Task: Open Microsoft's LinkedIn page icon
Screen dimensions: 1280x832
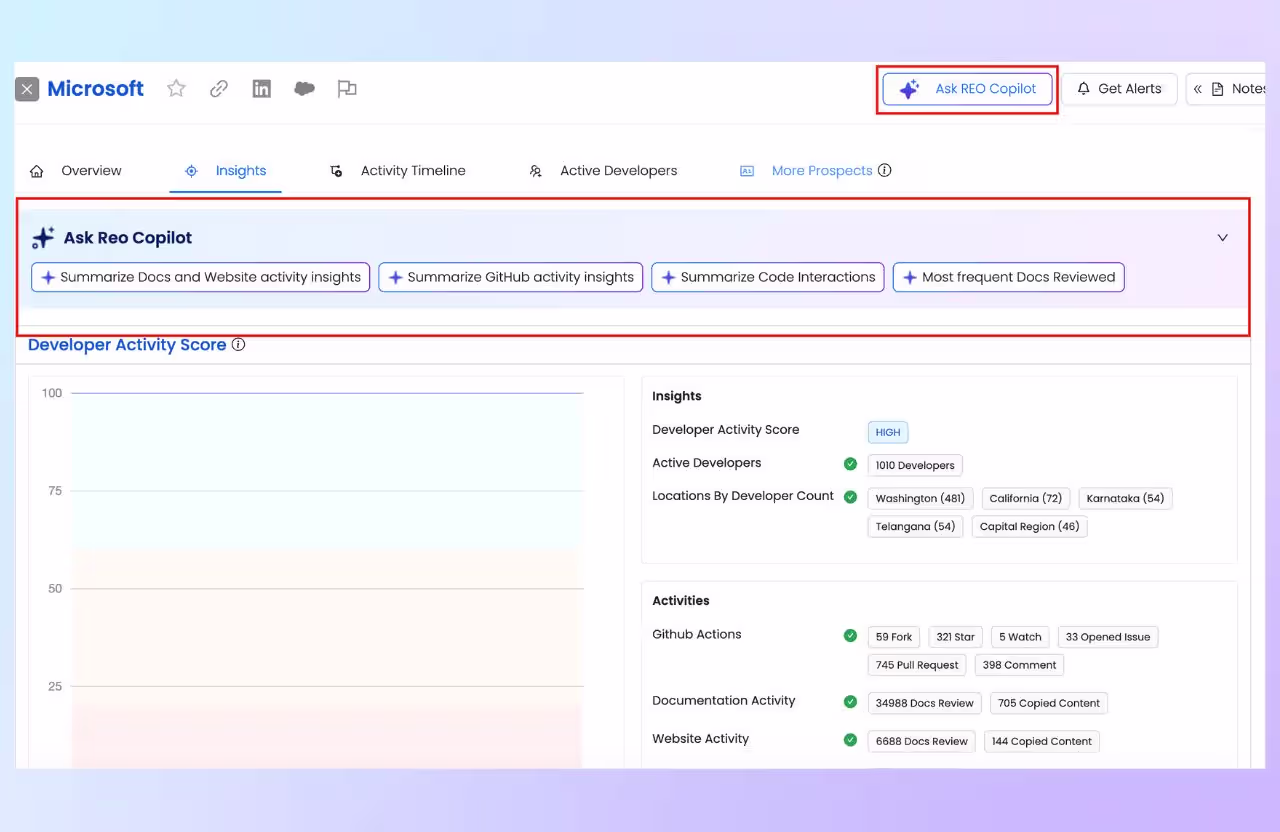Action: click(262, 88)
